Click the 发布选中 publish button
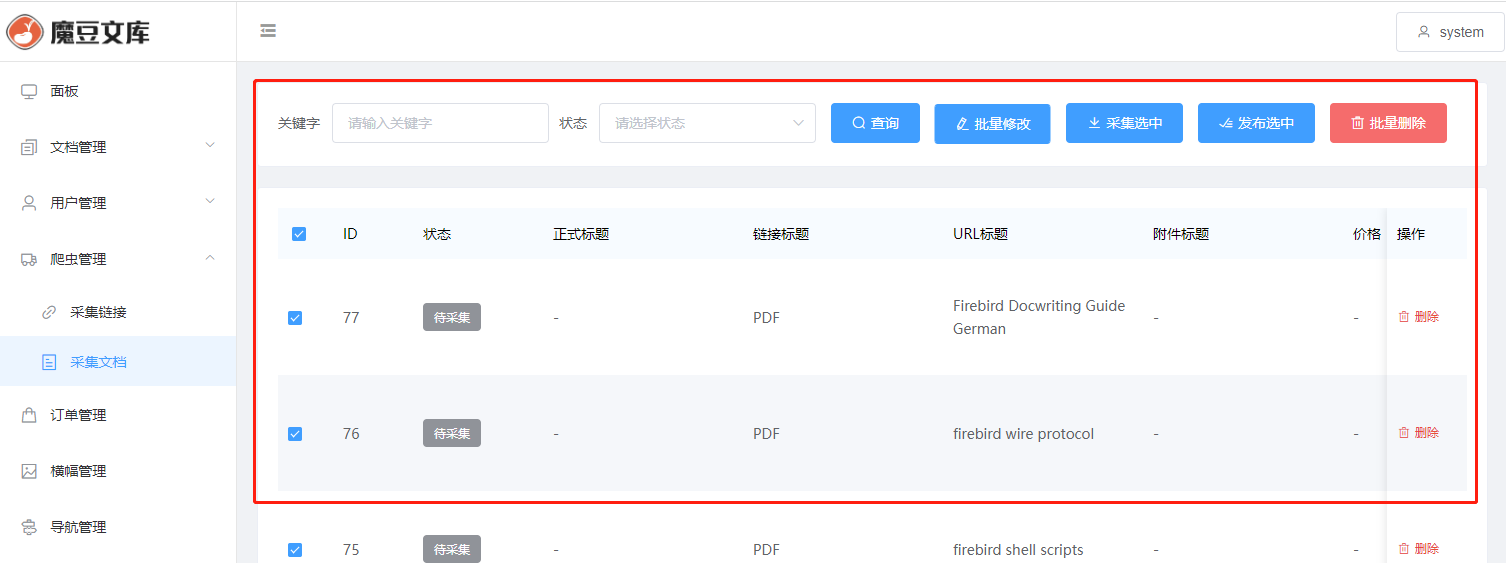Screen dimensions: 1506x563 tap(1256, 123)
